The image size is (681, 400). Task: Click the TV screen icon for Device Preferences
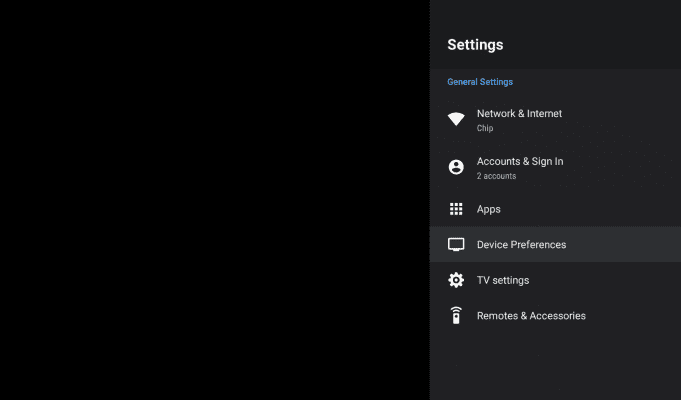point(456,245)
